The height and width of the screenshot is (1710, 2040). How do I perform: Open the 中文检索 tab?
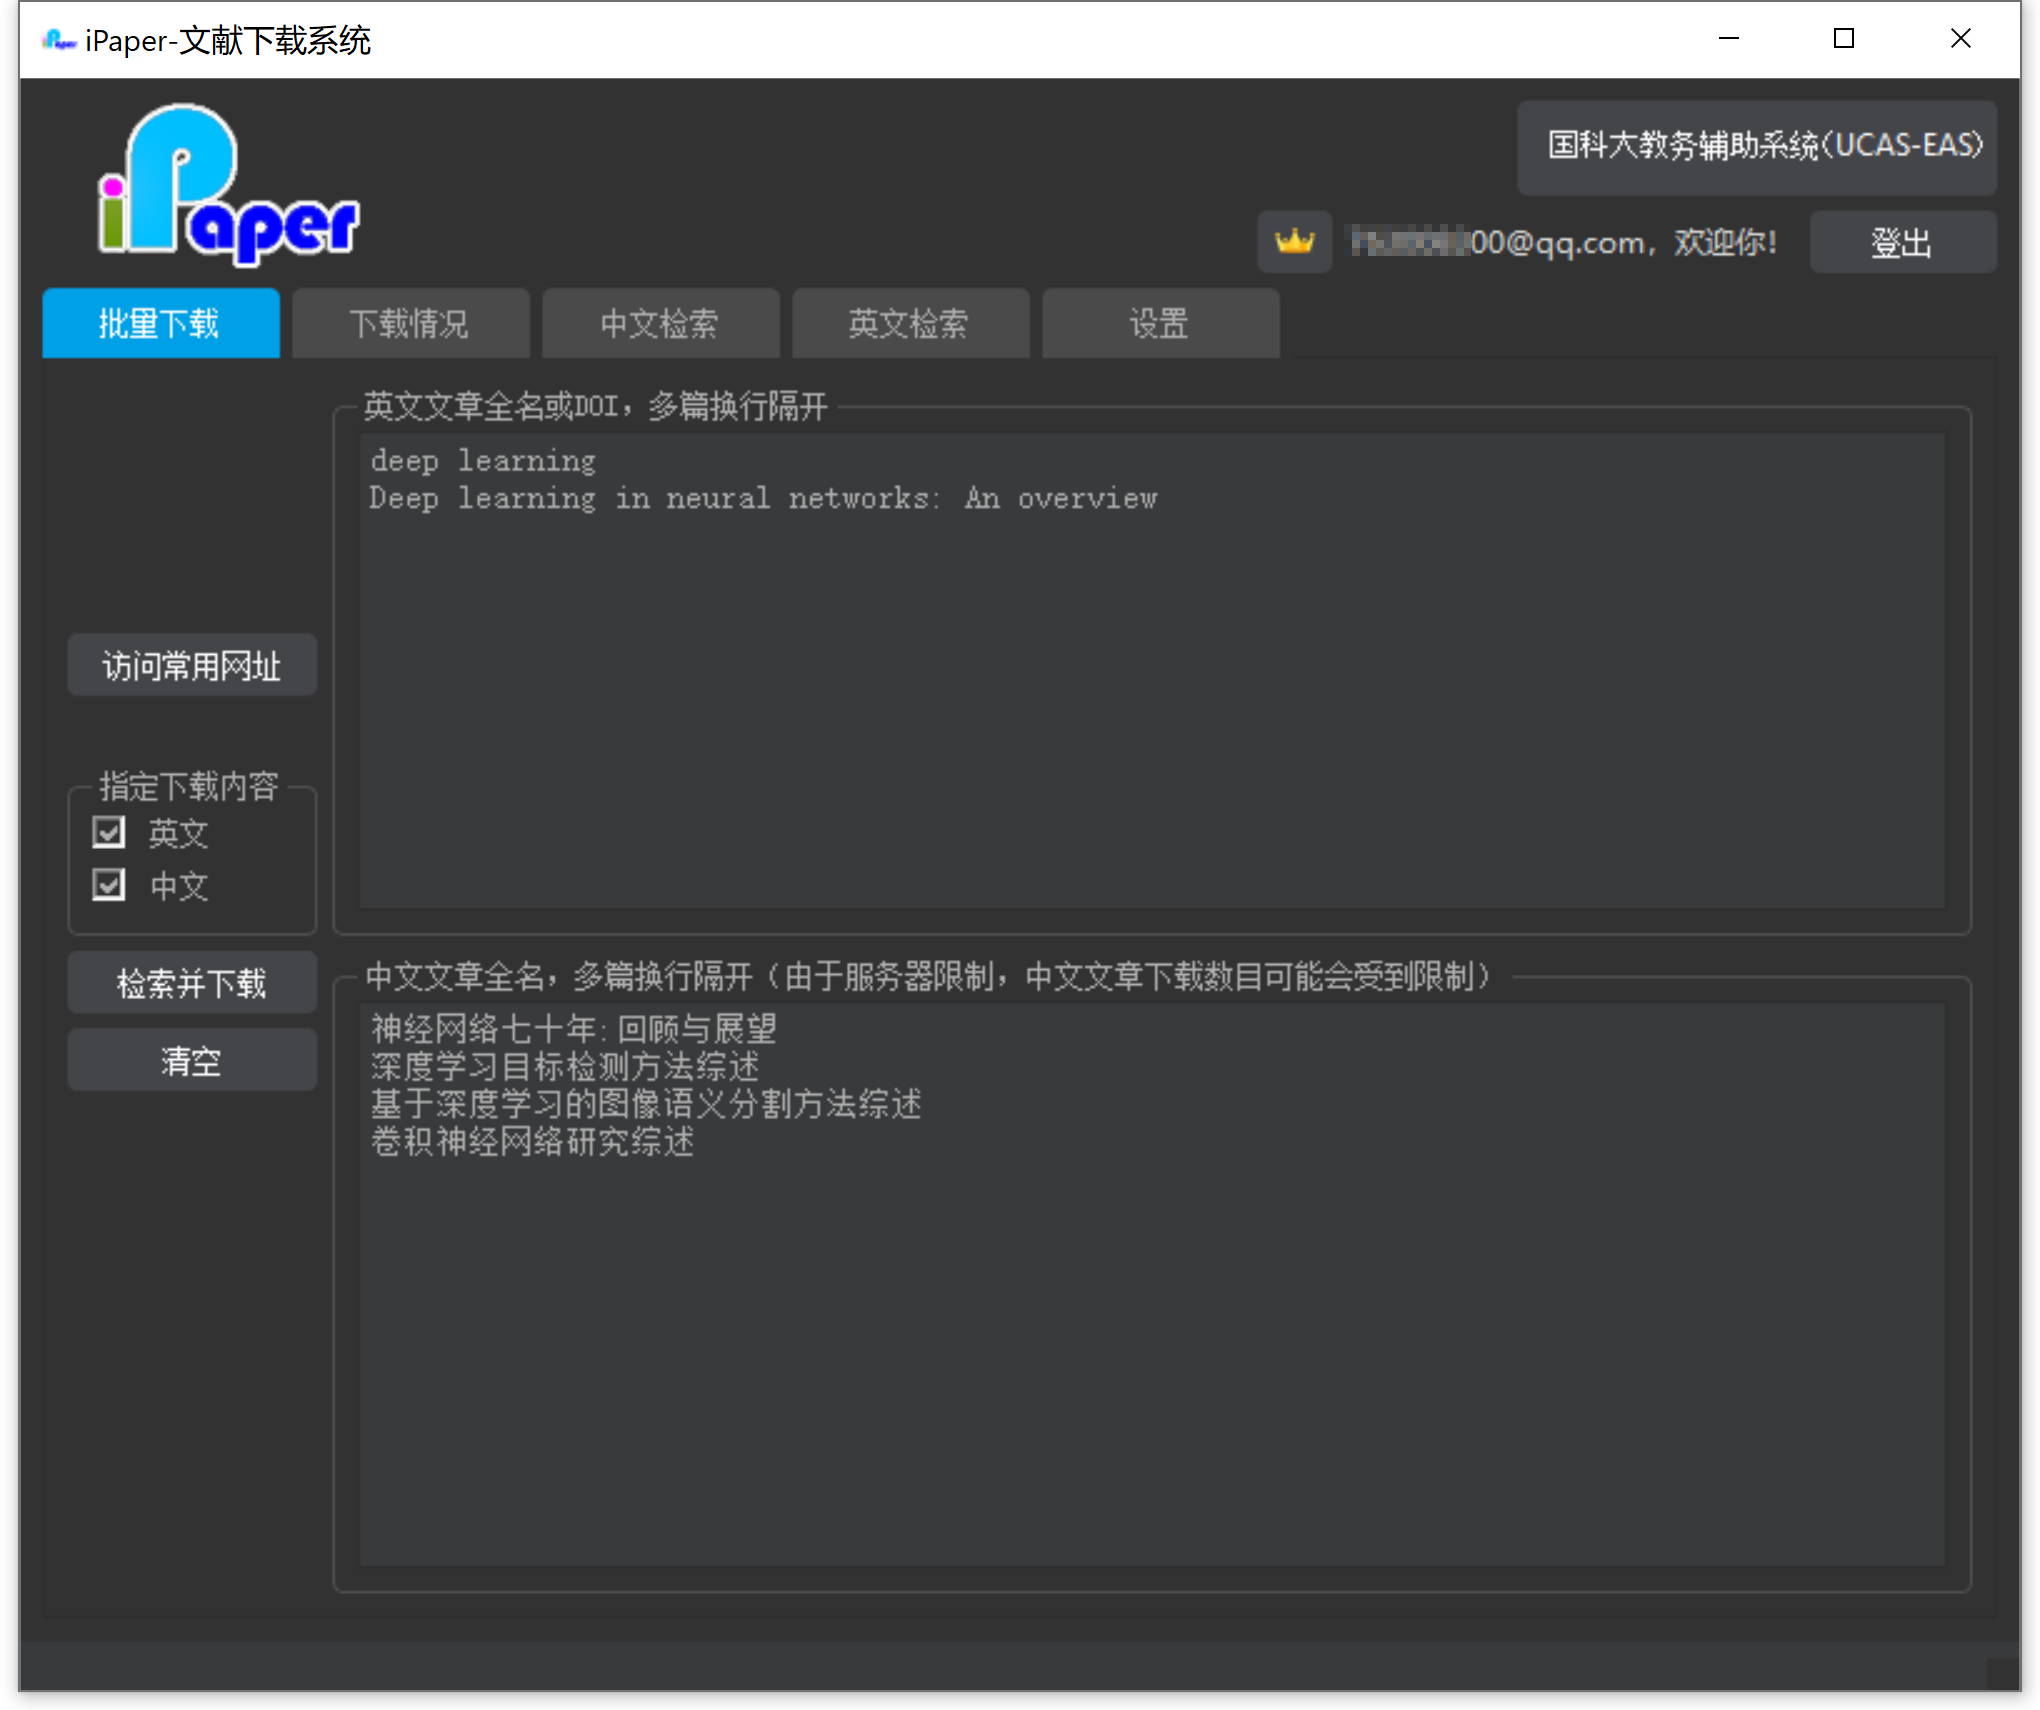660,324
